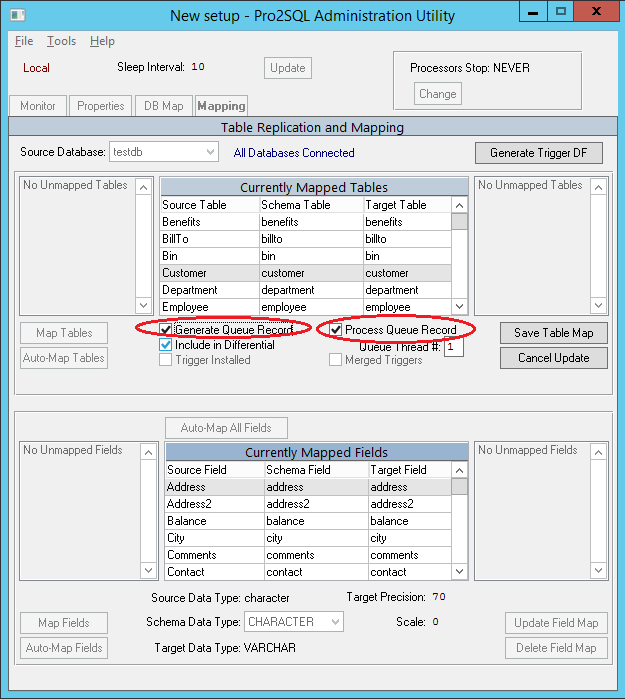Click down arrow of right unmapped fields list
The width and height of the screenshot is (625, 699).
(598, 570)
